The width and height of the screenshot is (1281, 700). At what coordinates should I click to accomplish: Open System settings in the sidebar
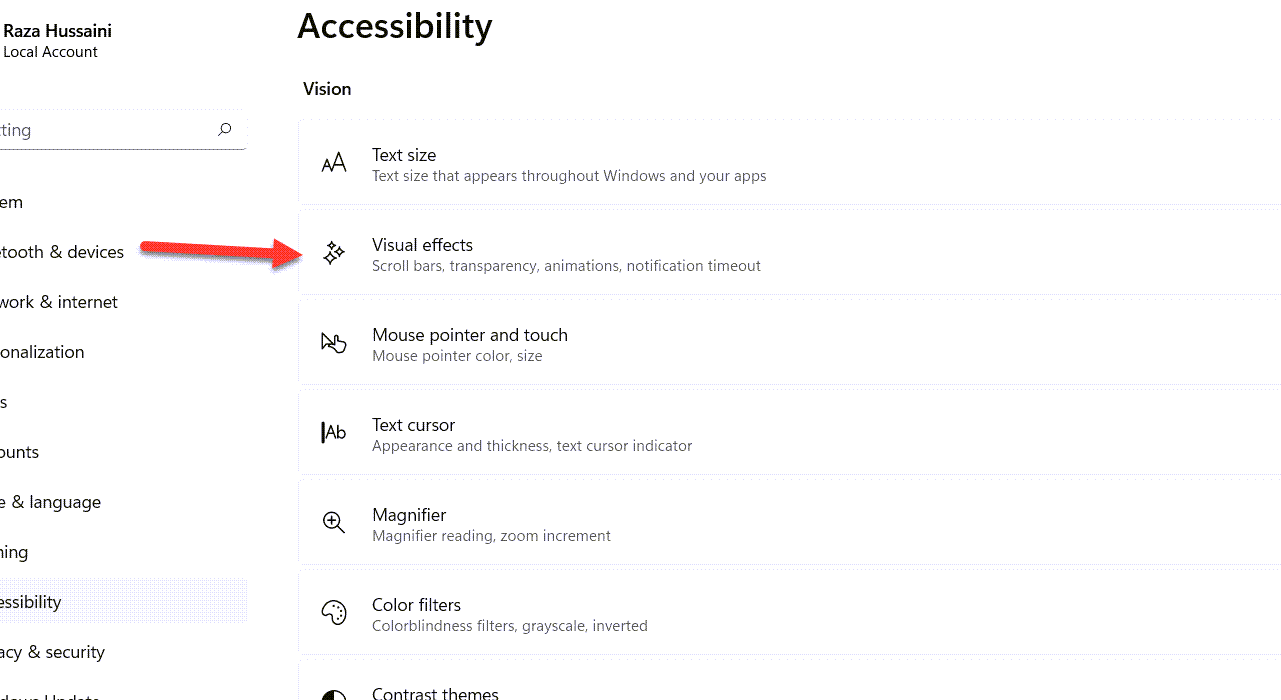click(x=12, y=202)
